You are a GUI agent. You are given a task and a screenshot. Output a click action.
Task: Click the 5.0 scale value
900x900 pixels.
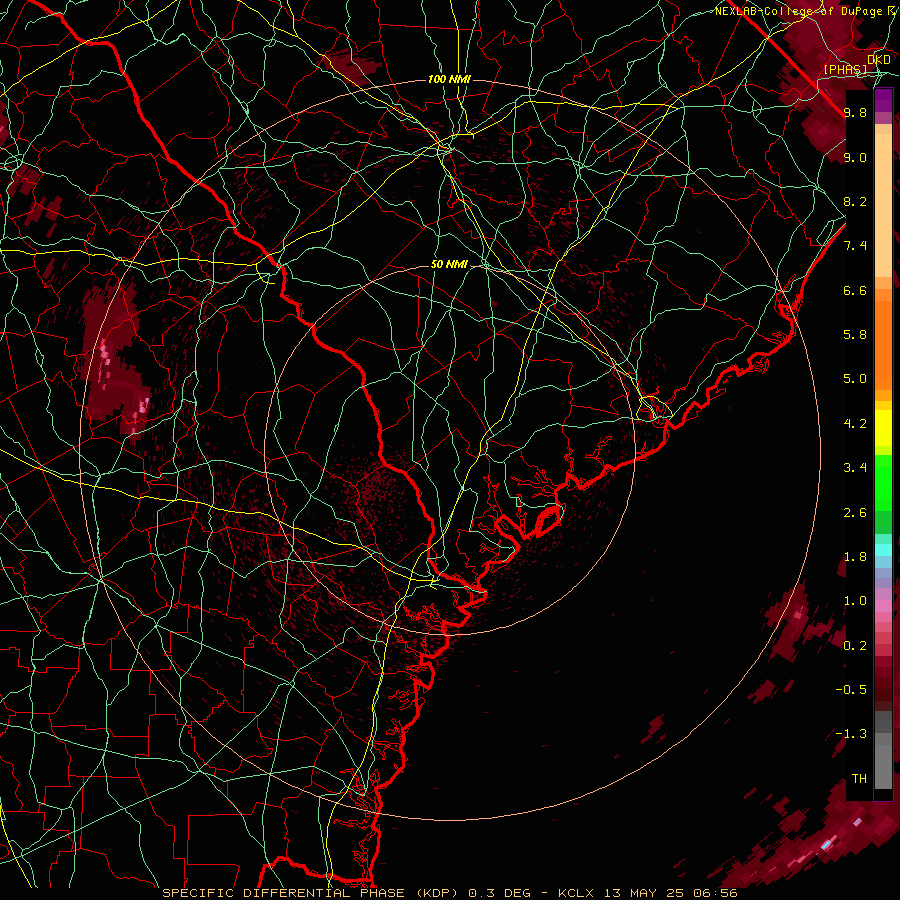(855, 379)
